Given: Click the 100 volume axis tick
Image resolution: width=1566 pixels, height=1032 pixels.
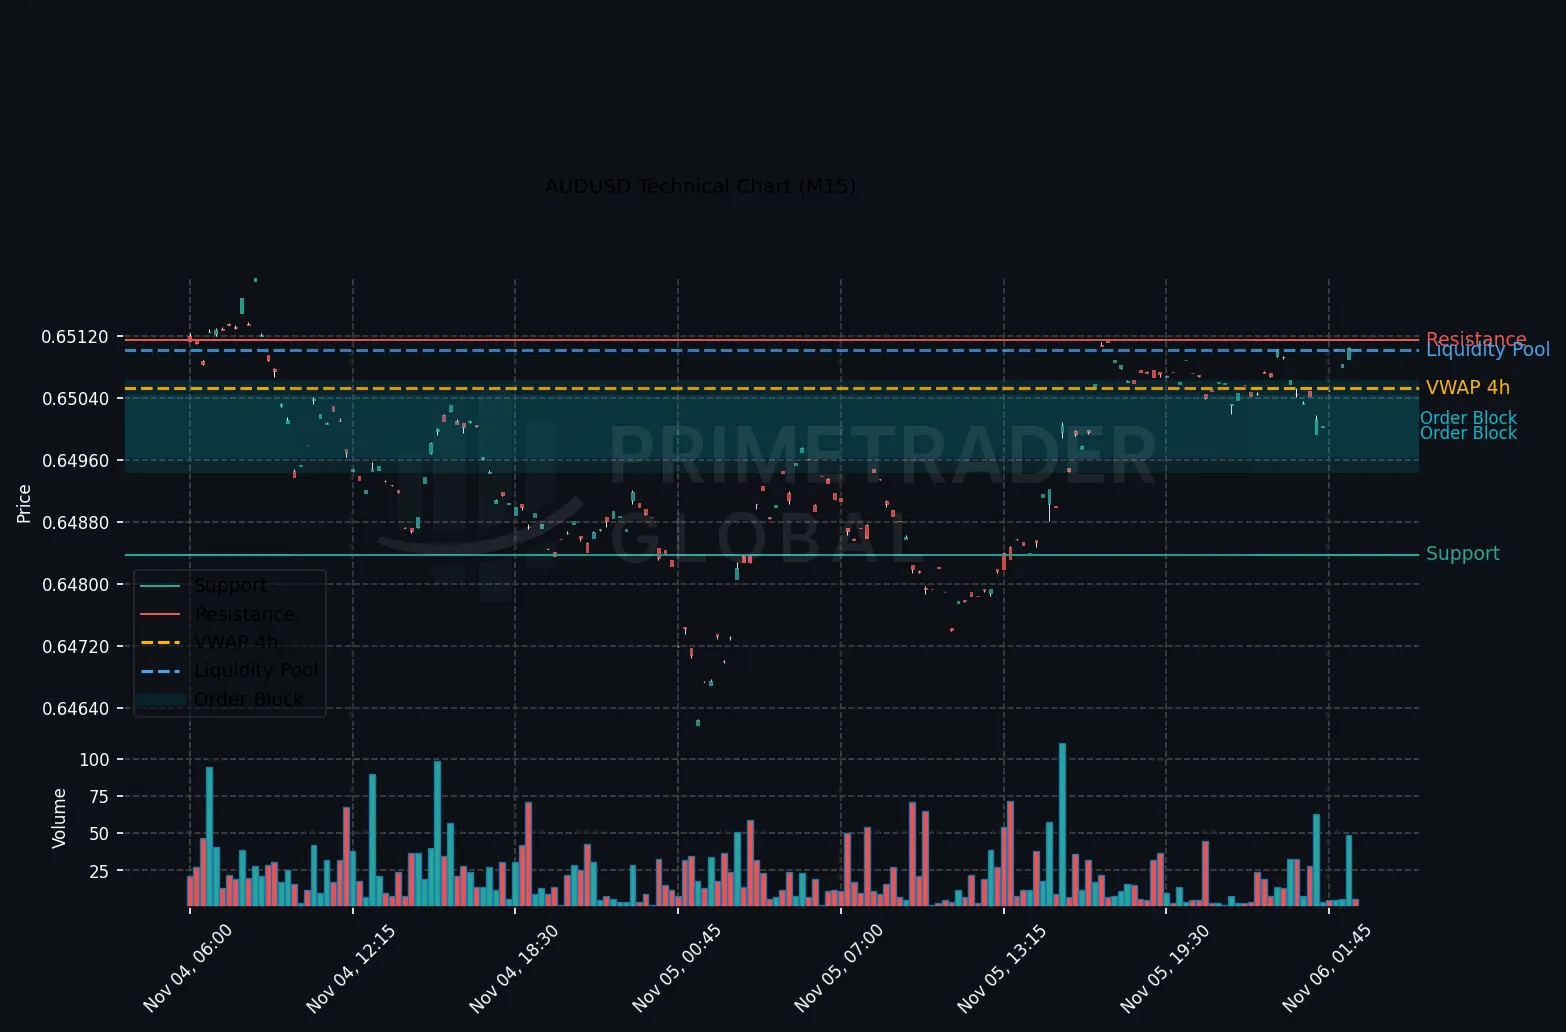Looking at the screenshot, I should pos(94,760).
